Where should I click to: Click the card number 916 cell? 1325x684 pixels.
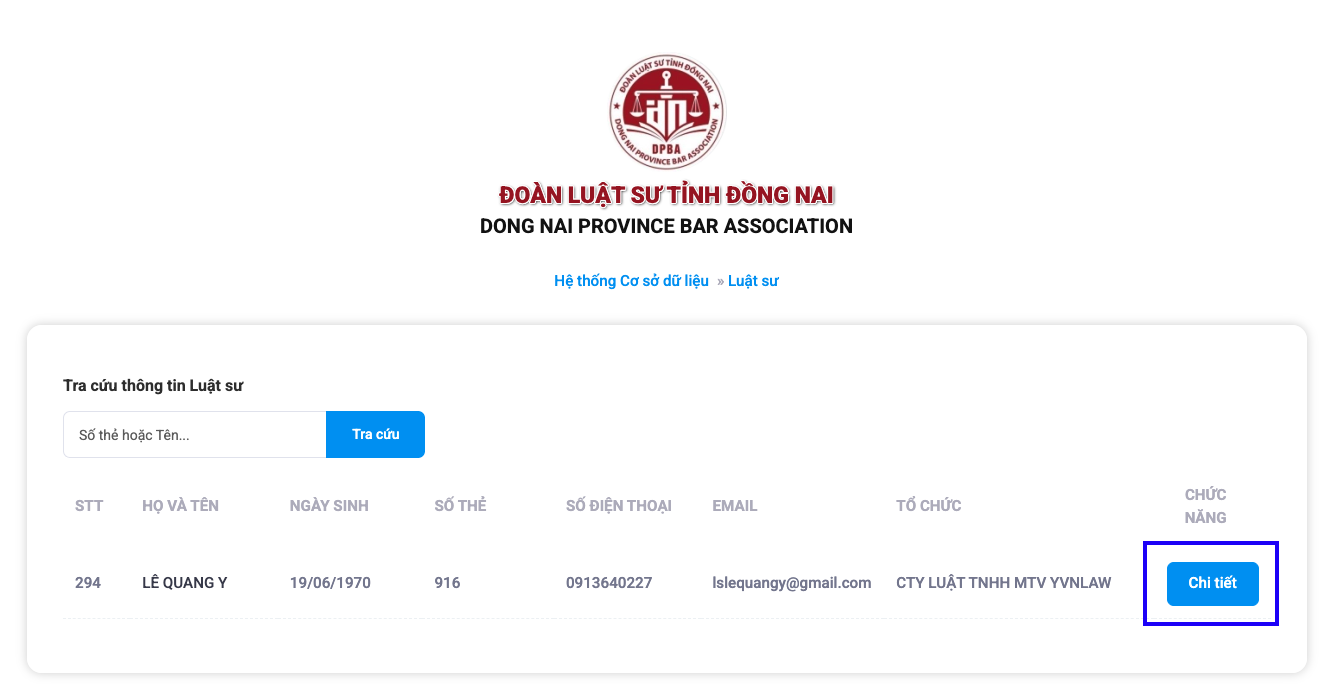coord(447,582)
